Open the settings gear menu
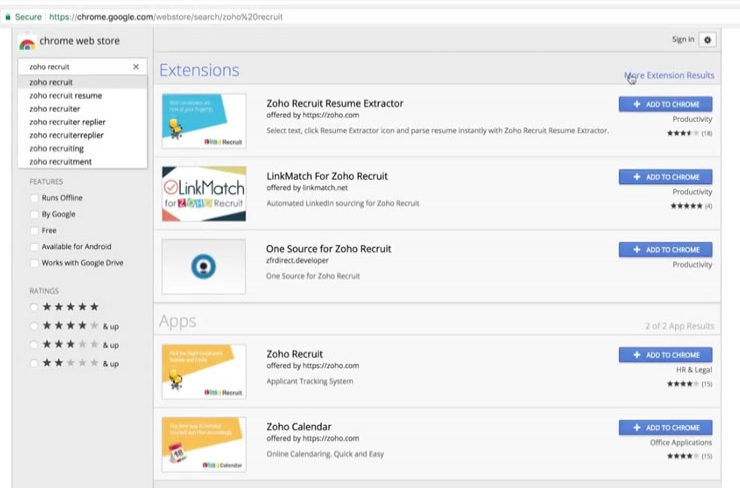This screenshot has width=740, height=488. [x=707, y=40]
